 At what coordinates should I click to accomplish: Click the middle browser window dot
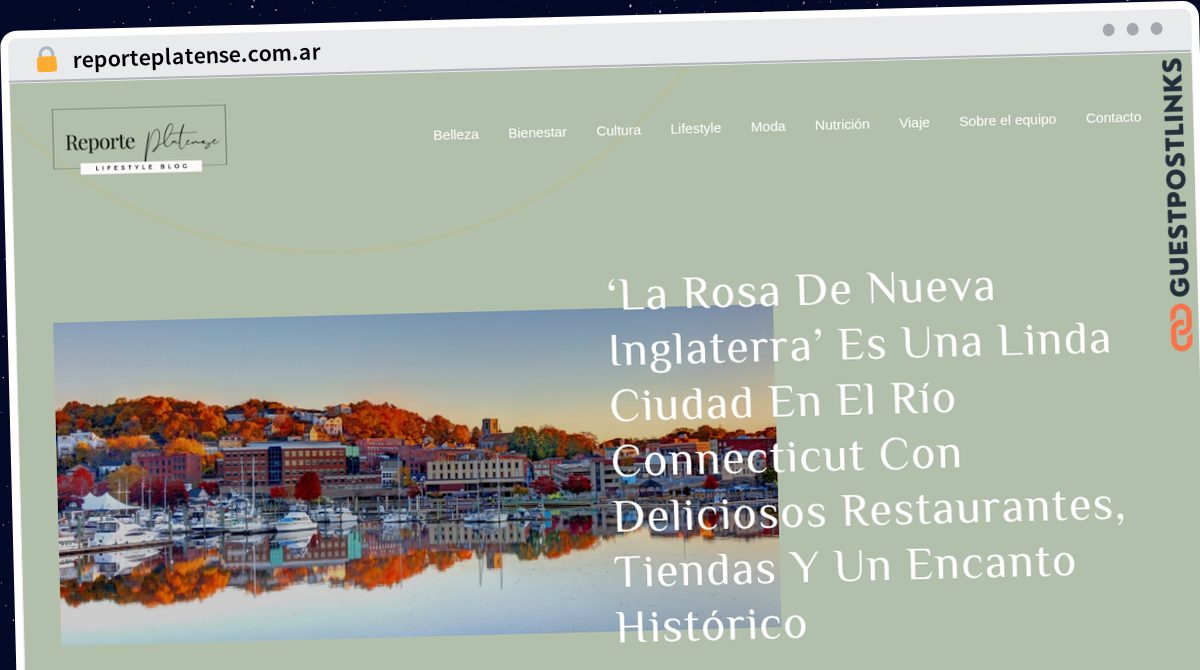pyautogui.click(x=1133, y=29)
